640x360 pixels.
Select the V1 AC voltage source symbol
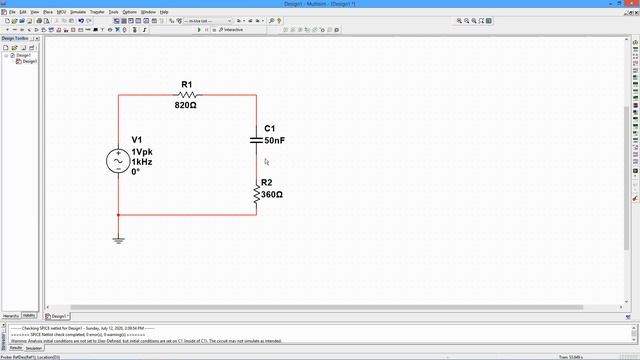(x=118, y=161)
